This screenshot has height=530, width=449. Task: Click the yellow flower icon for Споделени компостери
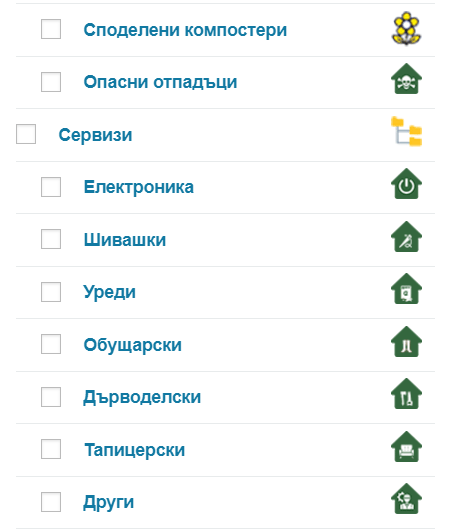pos(406,29)
